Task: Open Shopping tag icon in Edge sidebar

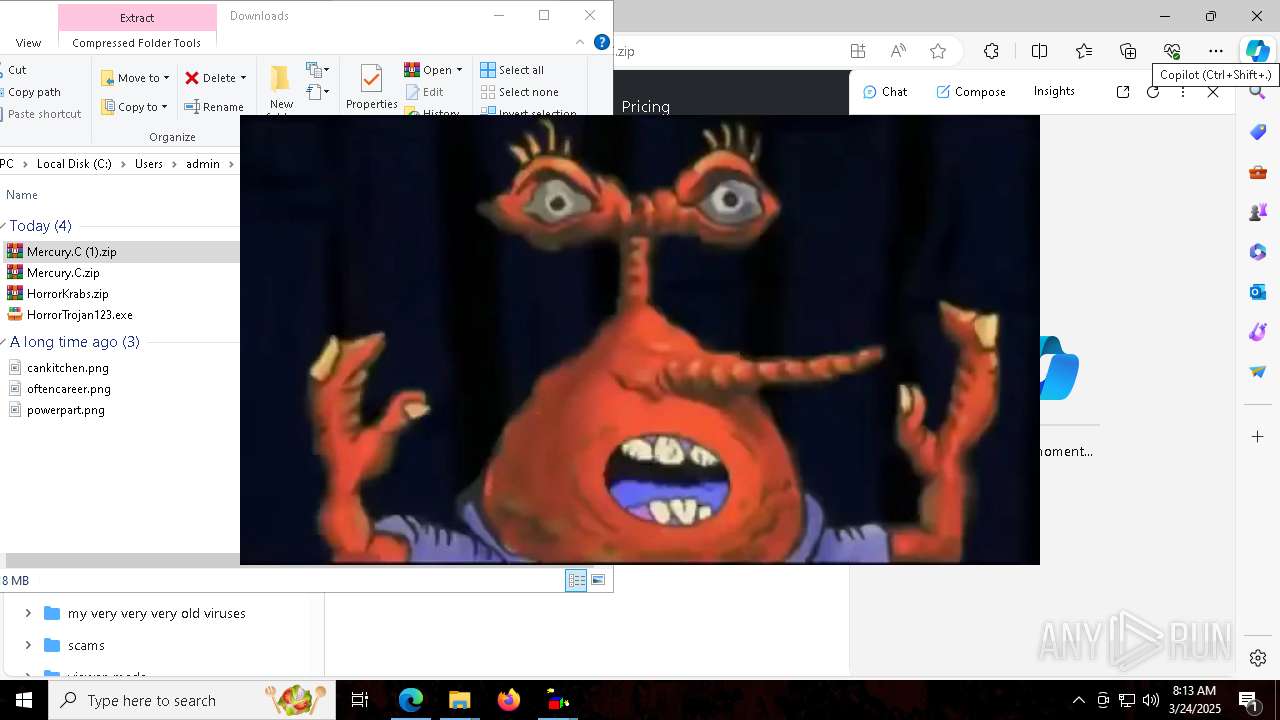Action: click(x=1258, y=132)
